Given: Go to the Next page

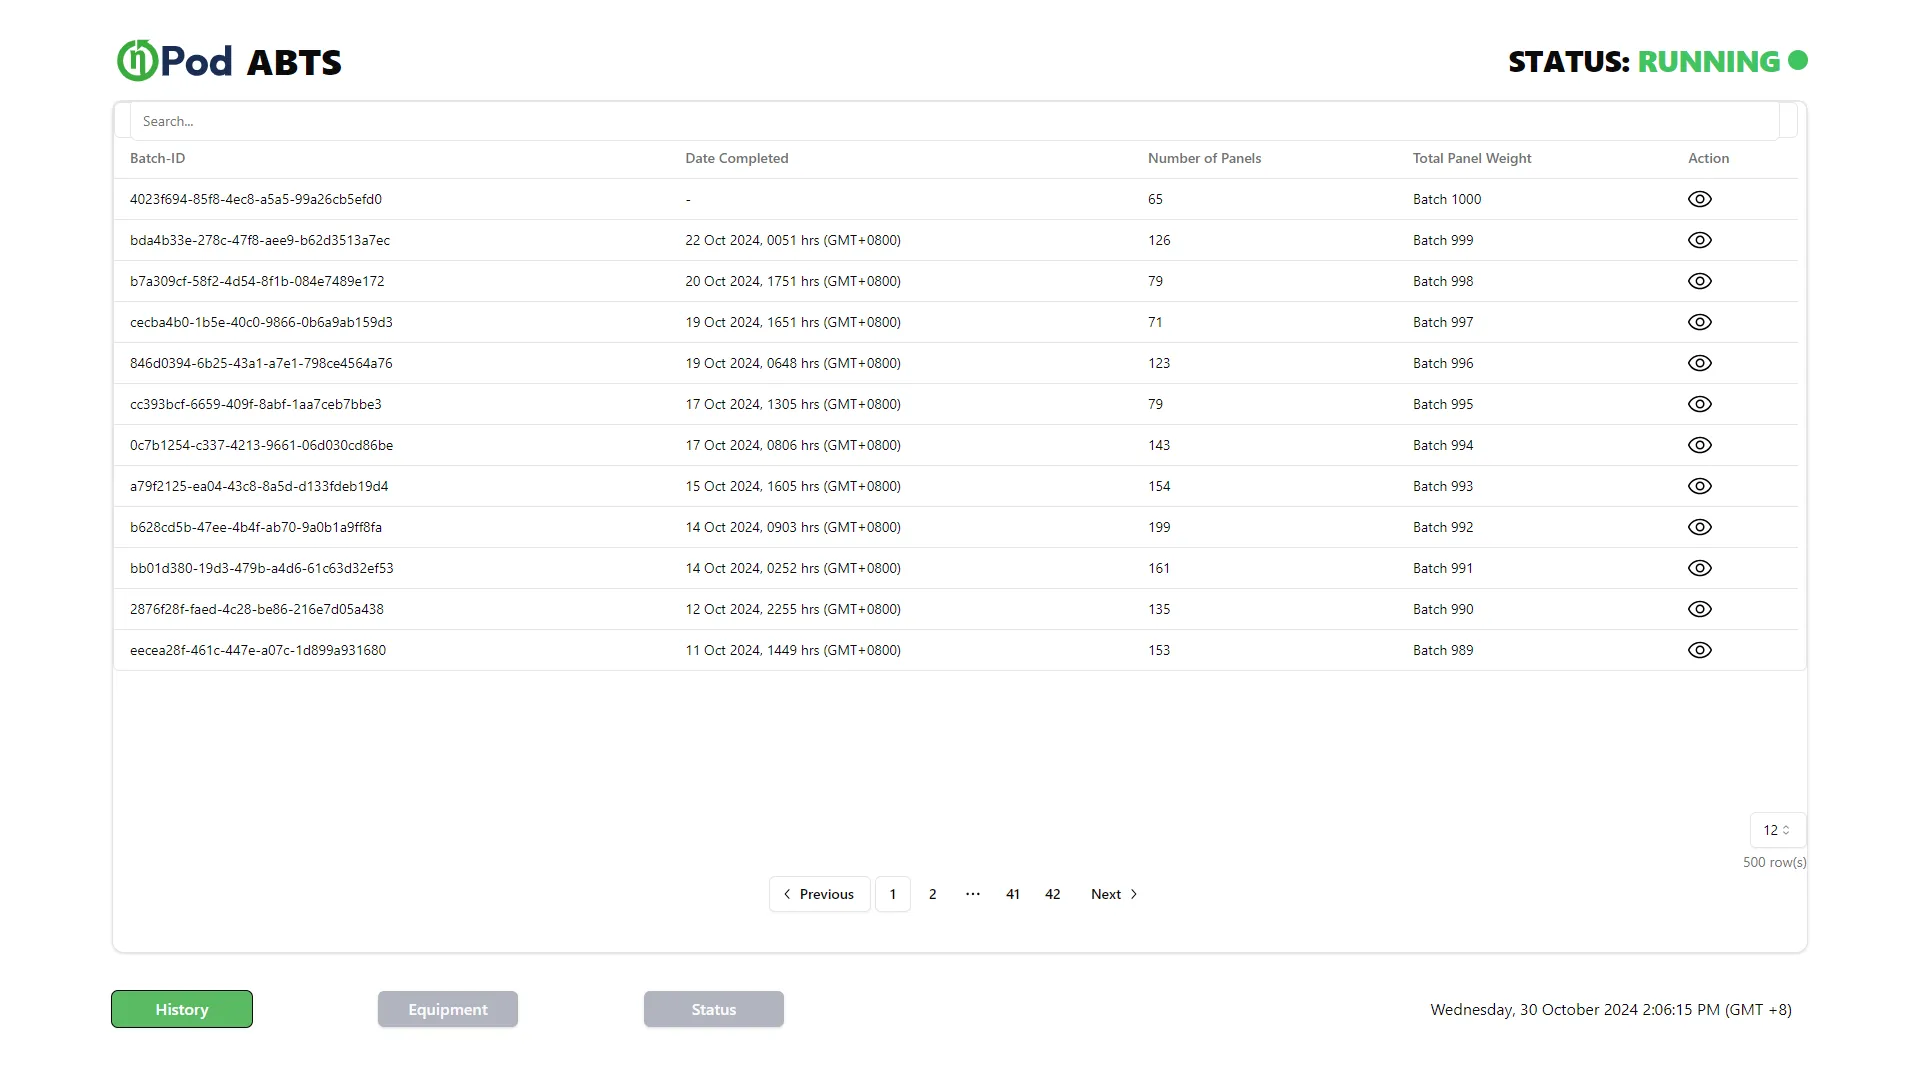Looking at the screenshot, I should (1114, 894).
